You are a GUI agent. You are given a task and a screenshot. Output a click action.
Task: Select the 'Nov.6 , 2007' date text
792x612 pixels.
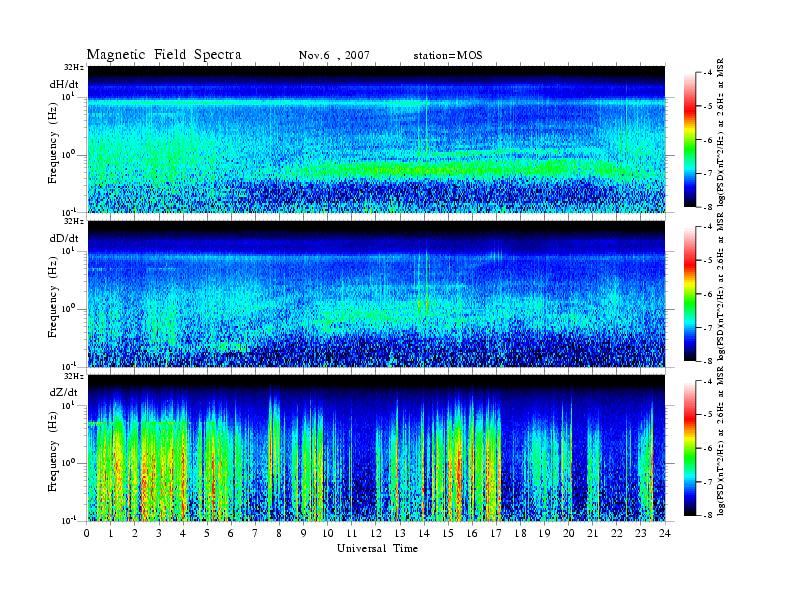334,55
